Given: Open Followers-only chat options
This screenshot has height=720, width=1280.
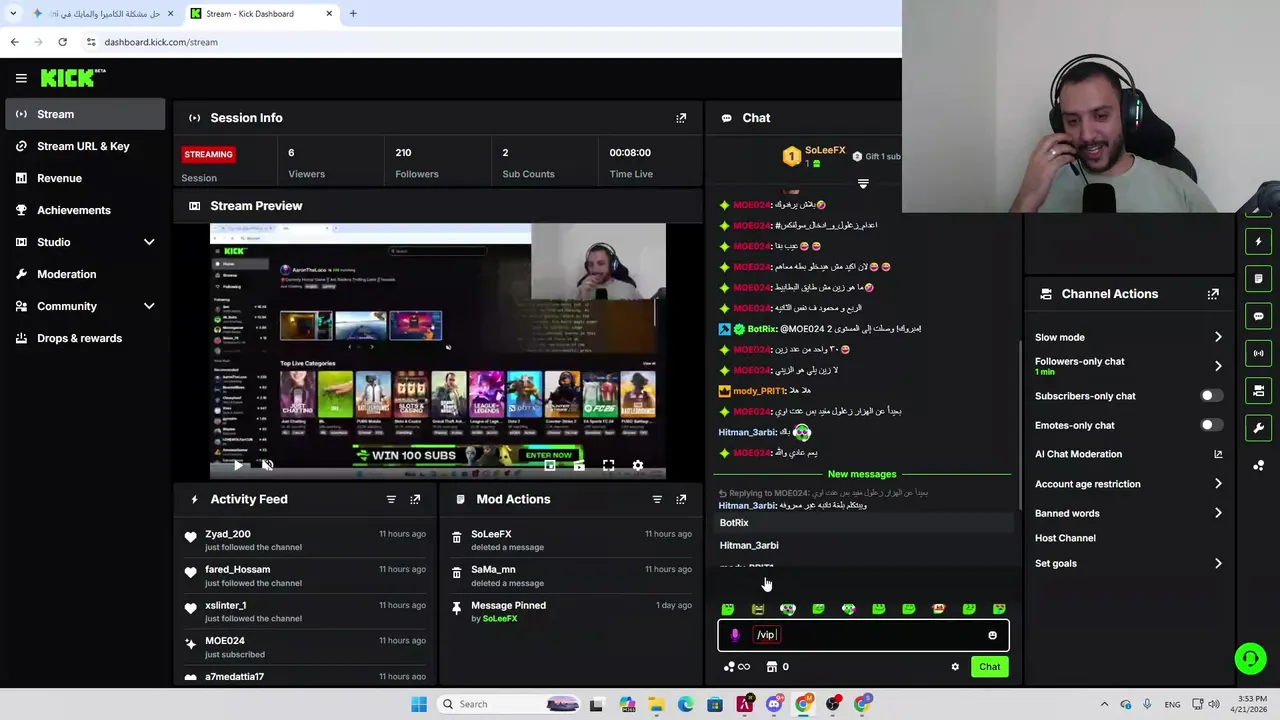Looking at the screenshot, I should pyautogui.click(x=1129, y=366).
